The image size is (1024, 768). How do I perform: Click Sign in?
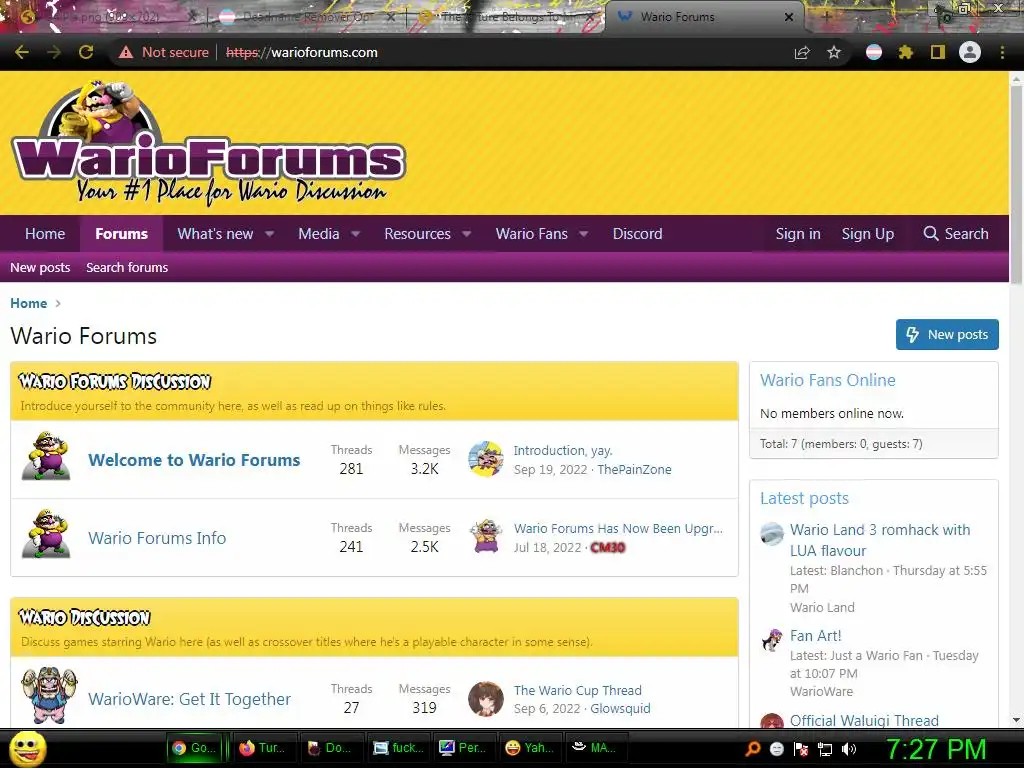(x=798, y=234)
